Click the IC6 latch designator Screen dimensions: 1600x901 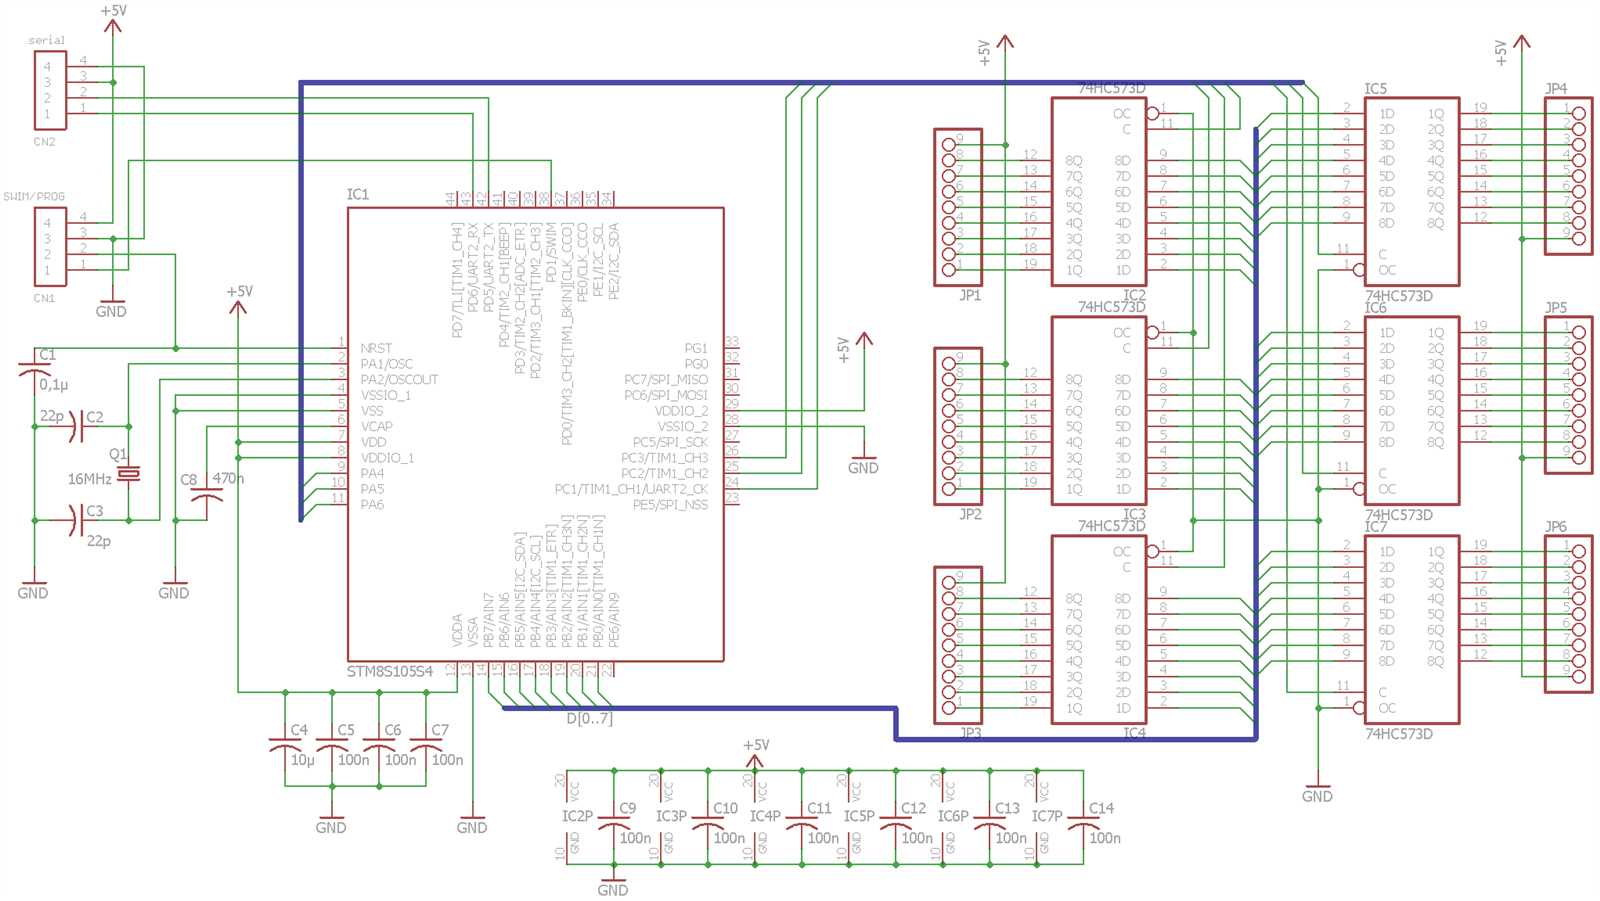point(1376,308)
